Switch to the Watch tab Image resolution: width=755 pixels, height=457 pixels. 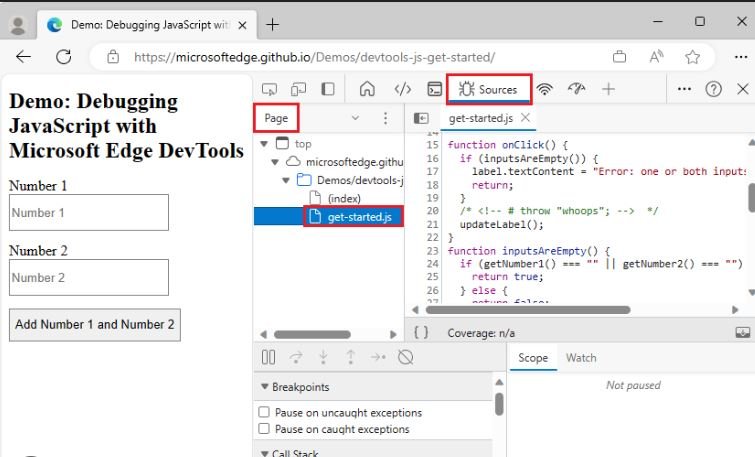tap(581, 358)
